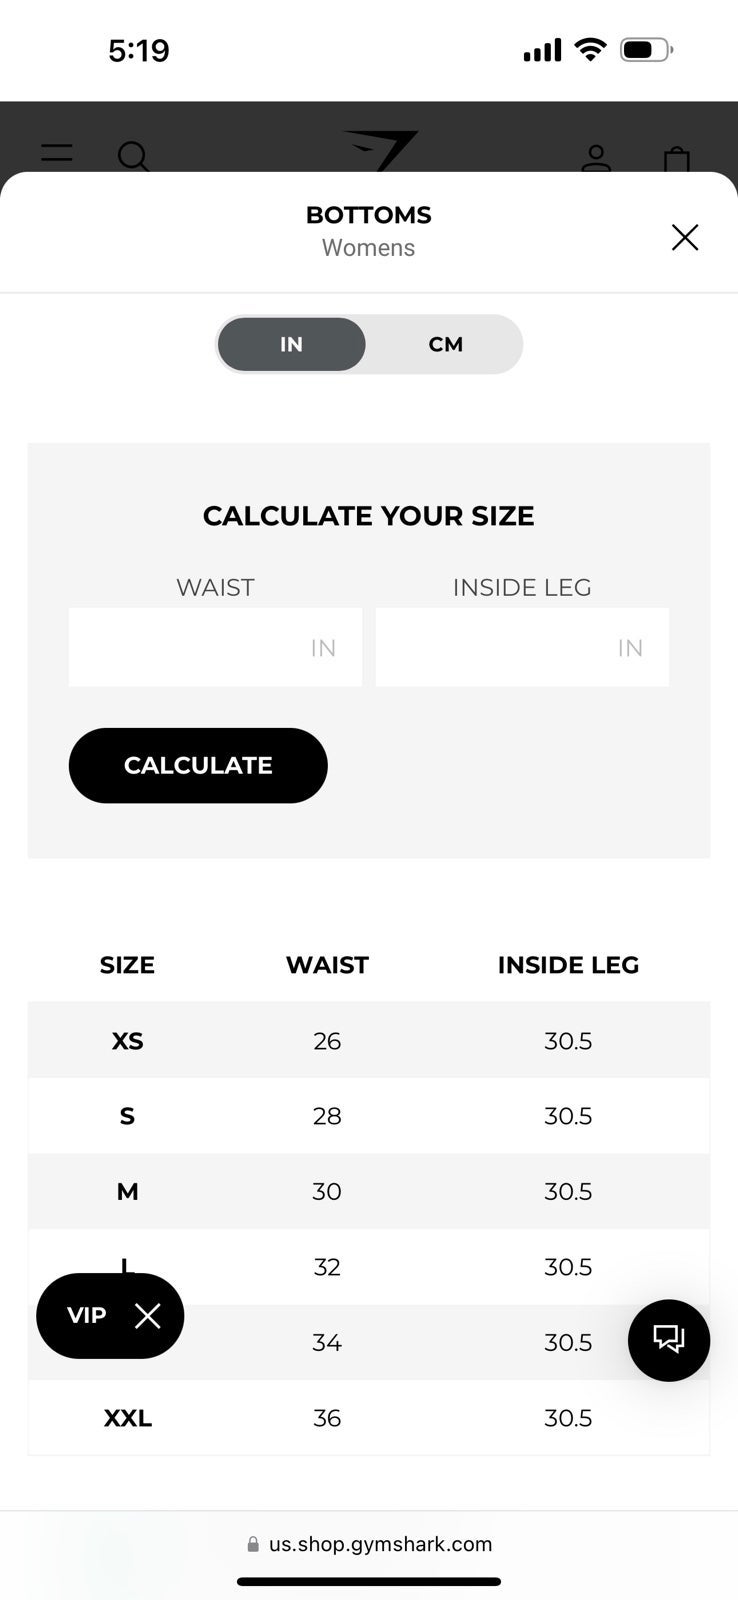Viewport: 738px width, 1600px height.
Task: Click the Calculate button
Action: click(198, 765)
